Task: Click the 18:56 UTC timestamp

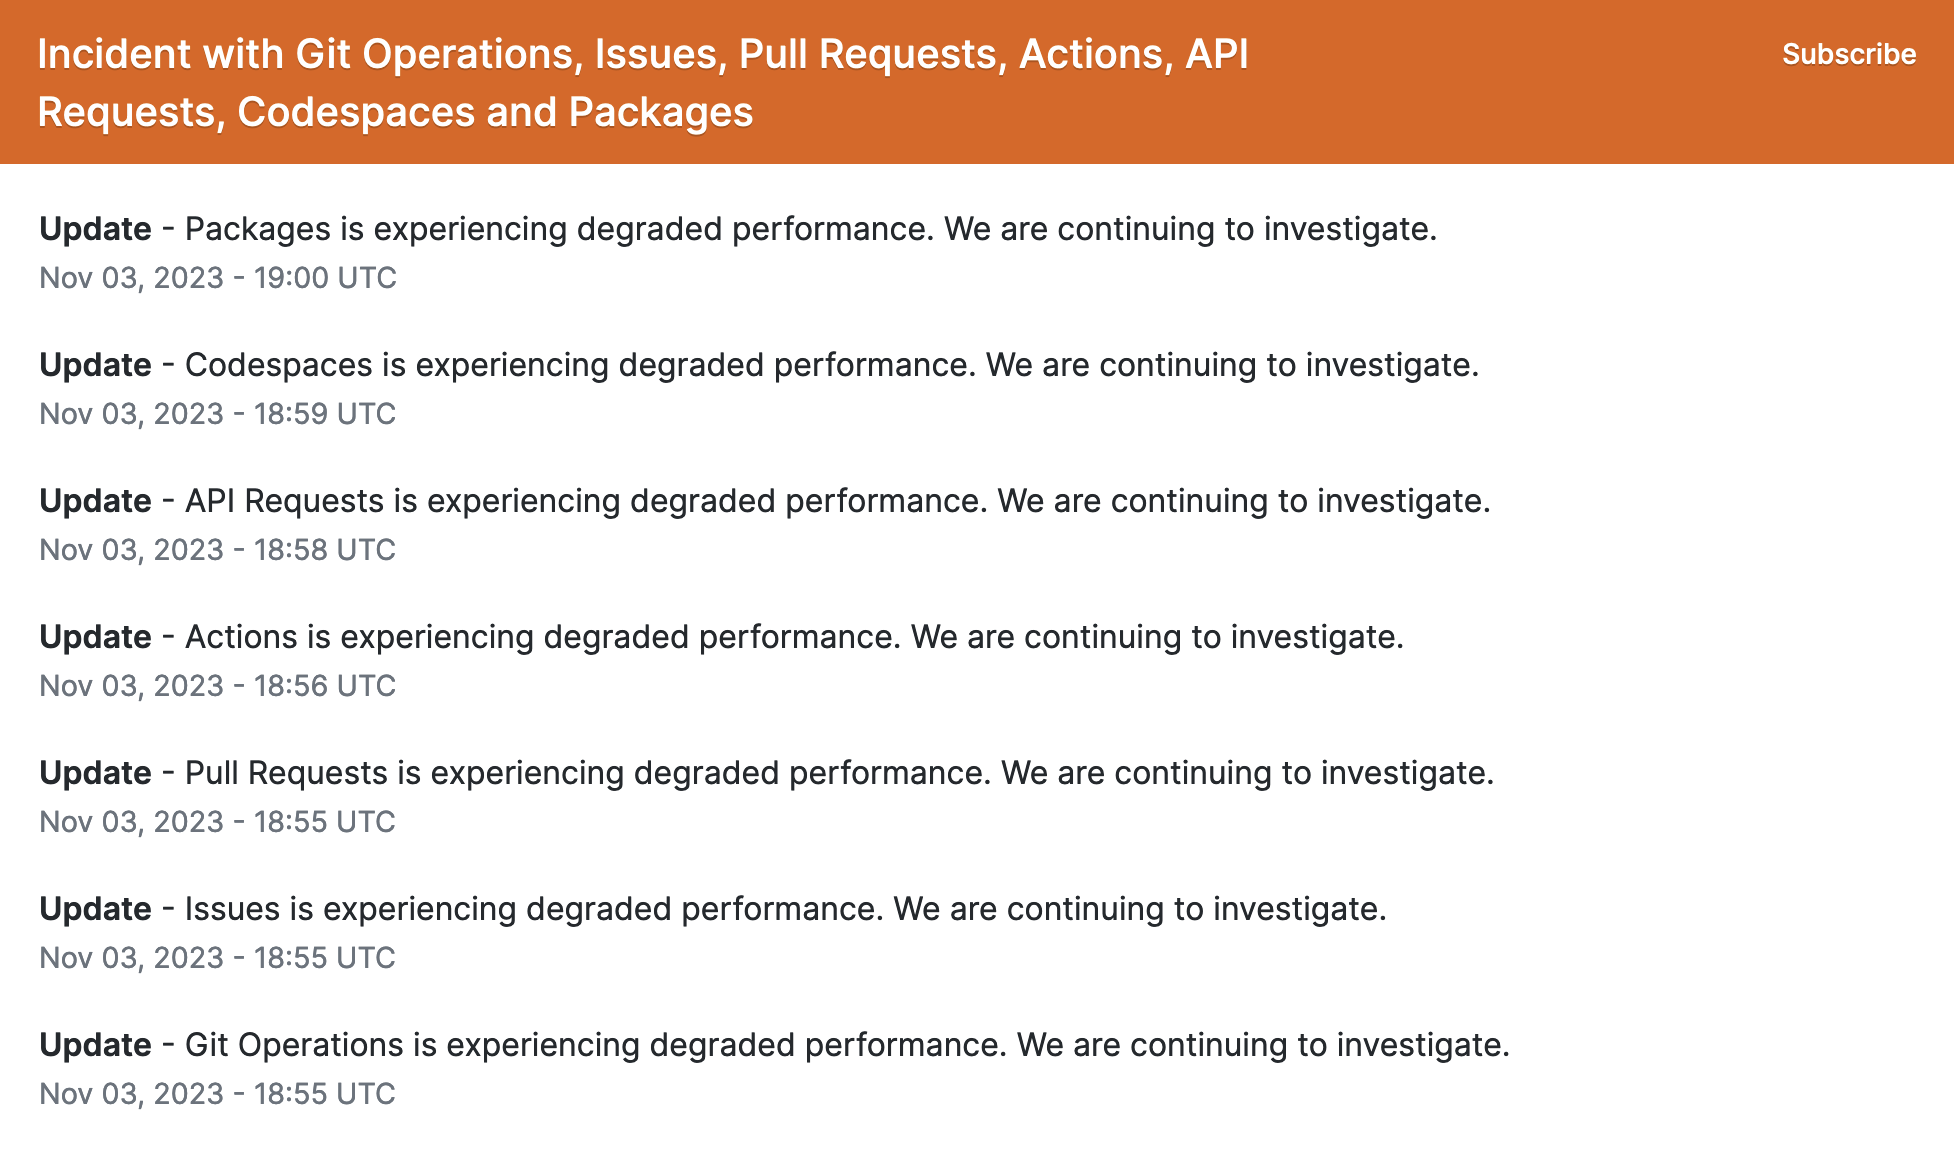Action: tap(218, 686)
